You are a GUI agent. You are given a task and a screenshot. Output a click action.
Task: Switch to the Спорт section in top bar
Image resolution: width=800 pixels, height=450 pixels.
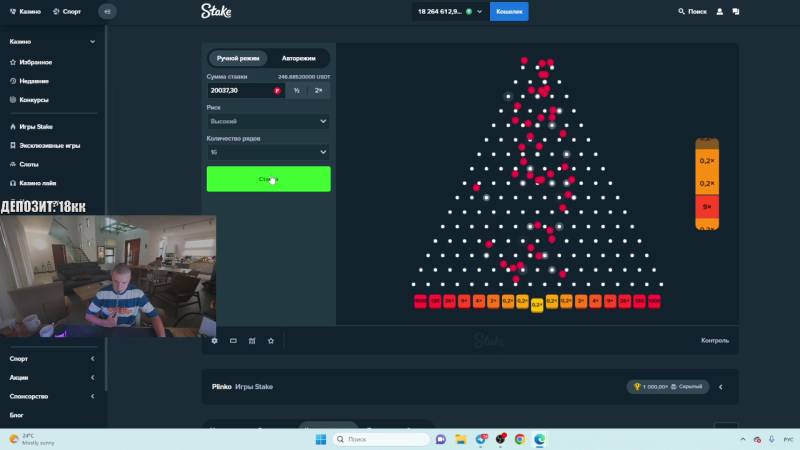click(x=67, y=11)
